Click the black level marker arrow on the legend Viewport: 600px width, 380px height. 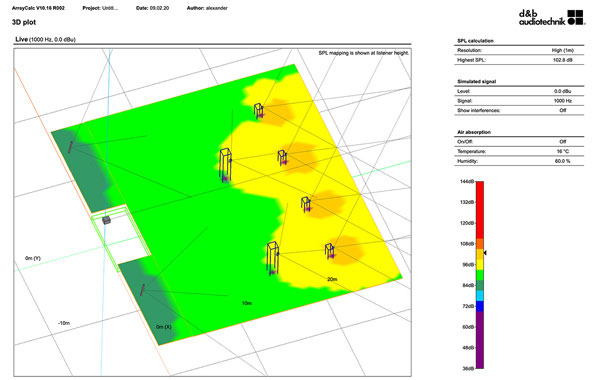point(485,253)
